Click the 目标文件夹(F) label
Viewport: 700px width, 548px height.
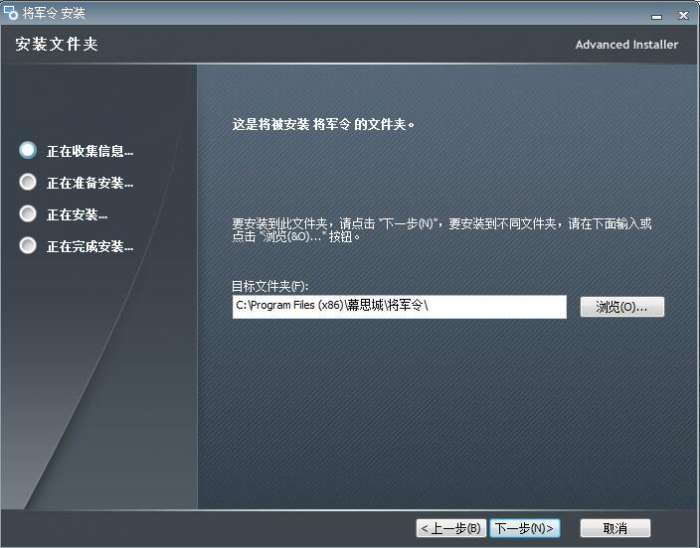270,286
